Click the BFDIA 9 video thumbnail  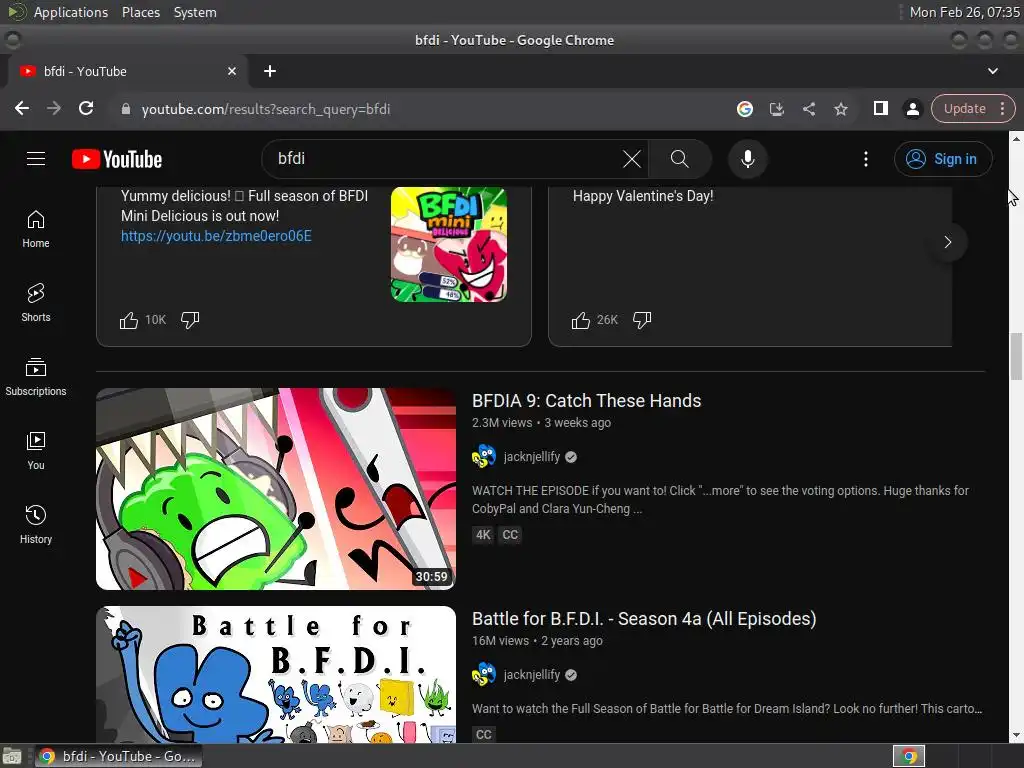click(276, 489)
